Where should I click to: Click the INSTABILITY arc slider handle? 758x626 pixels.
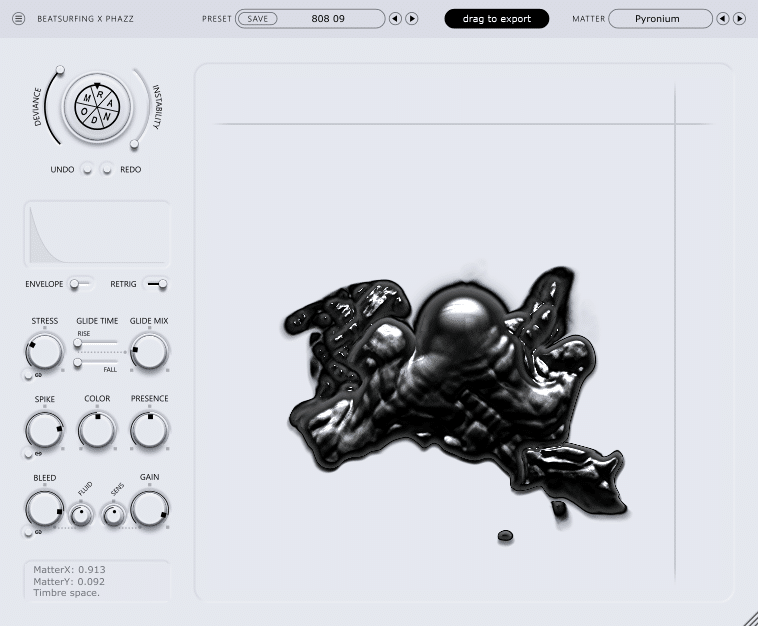coord(134,144)
